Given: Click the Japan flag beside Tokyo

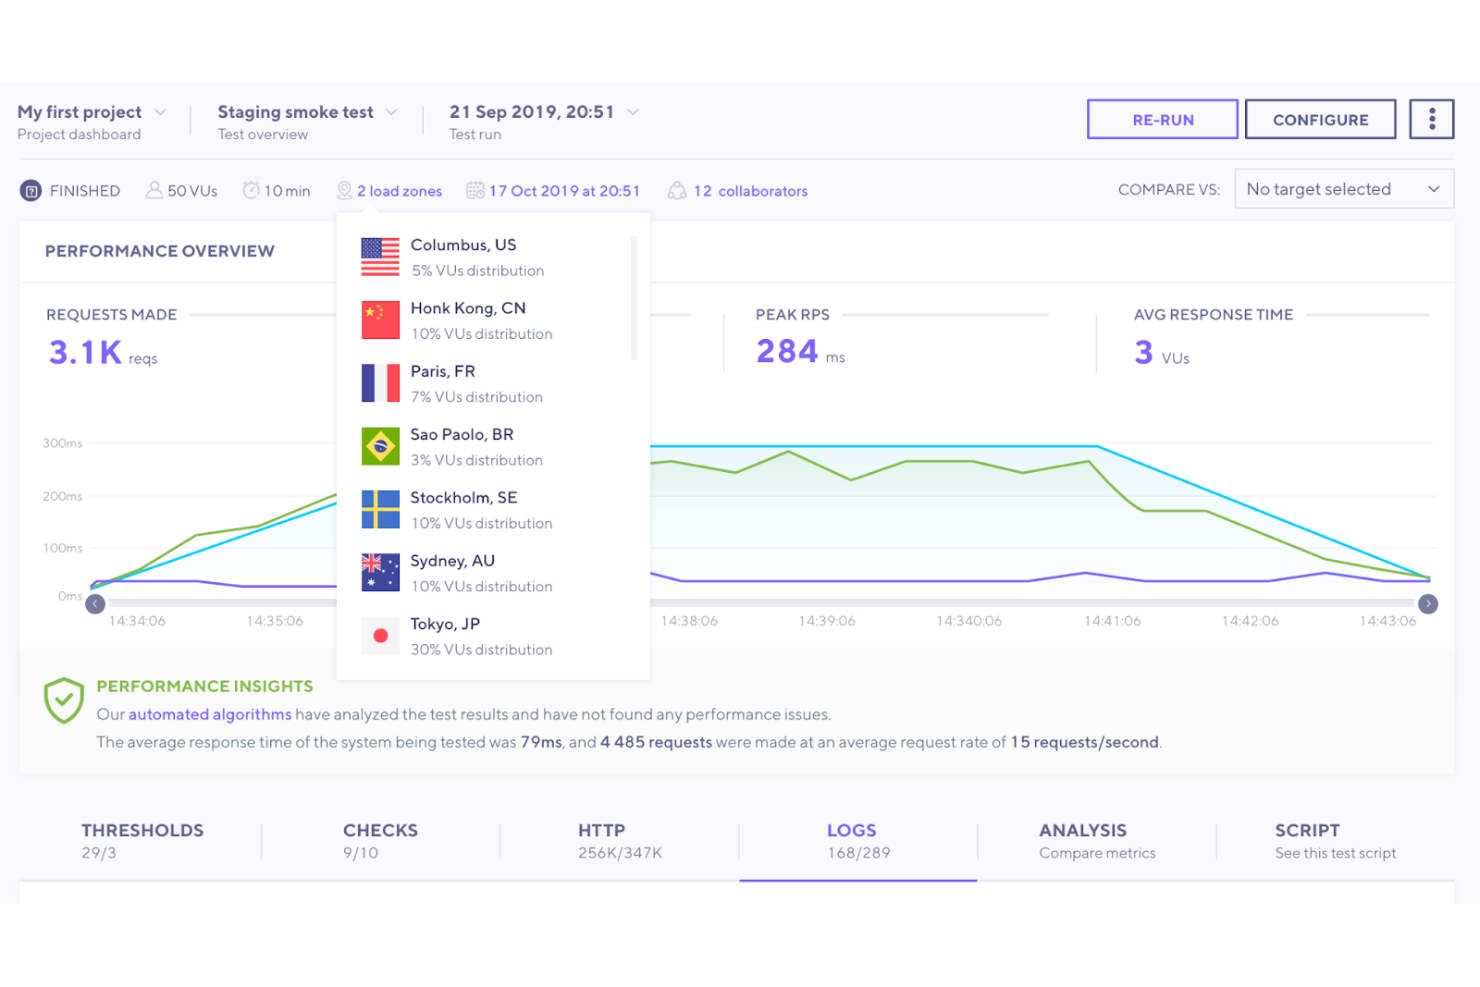Looking at the screenshot, I should click(x=380, y=635).
